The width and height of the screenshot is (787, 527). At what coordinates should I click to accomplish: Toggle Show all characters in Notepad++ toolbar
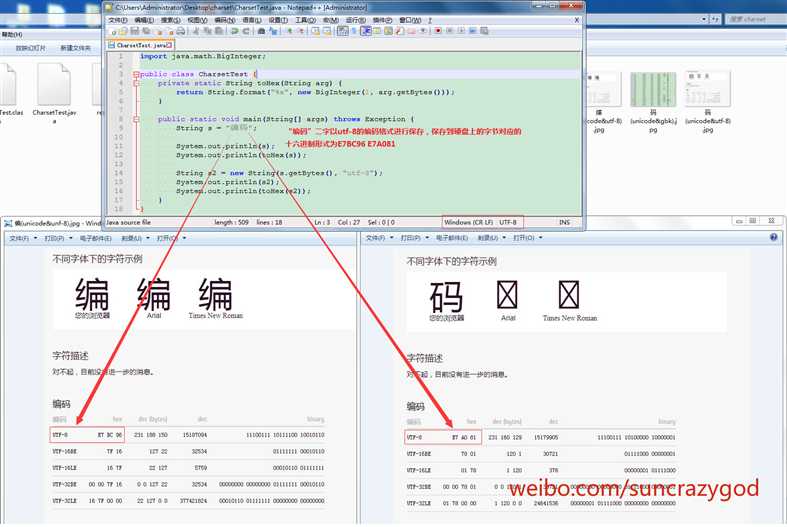click(x=354, y=31)
